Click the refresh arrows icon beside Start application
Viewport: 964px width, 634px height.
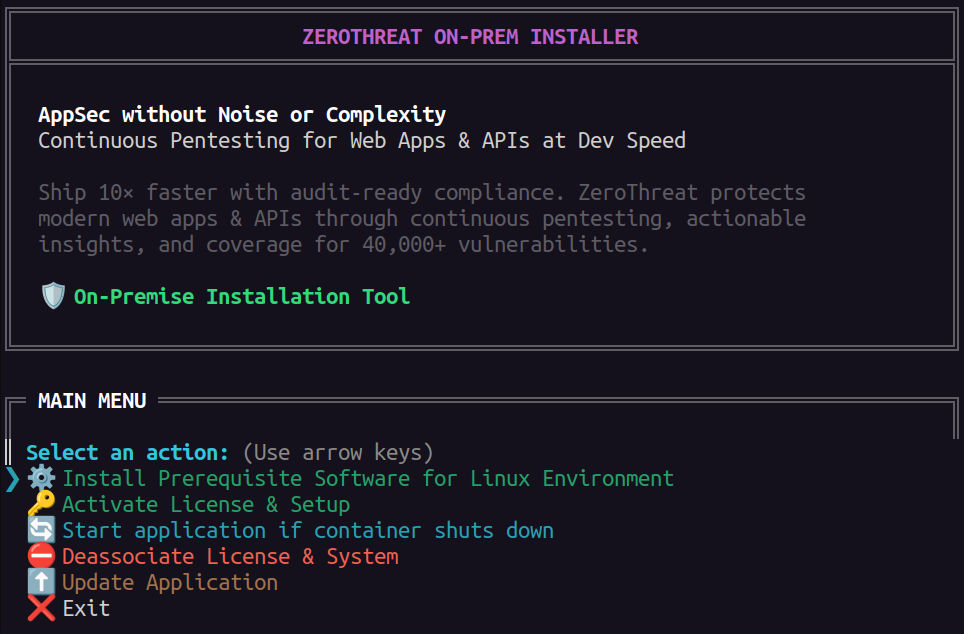[41, 530]
